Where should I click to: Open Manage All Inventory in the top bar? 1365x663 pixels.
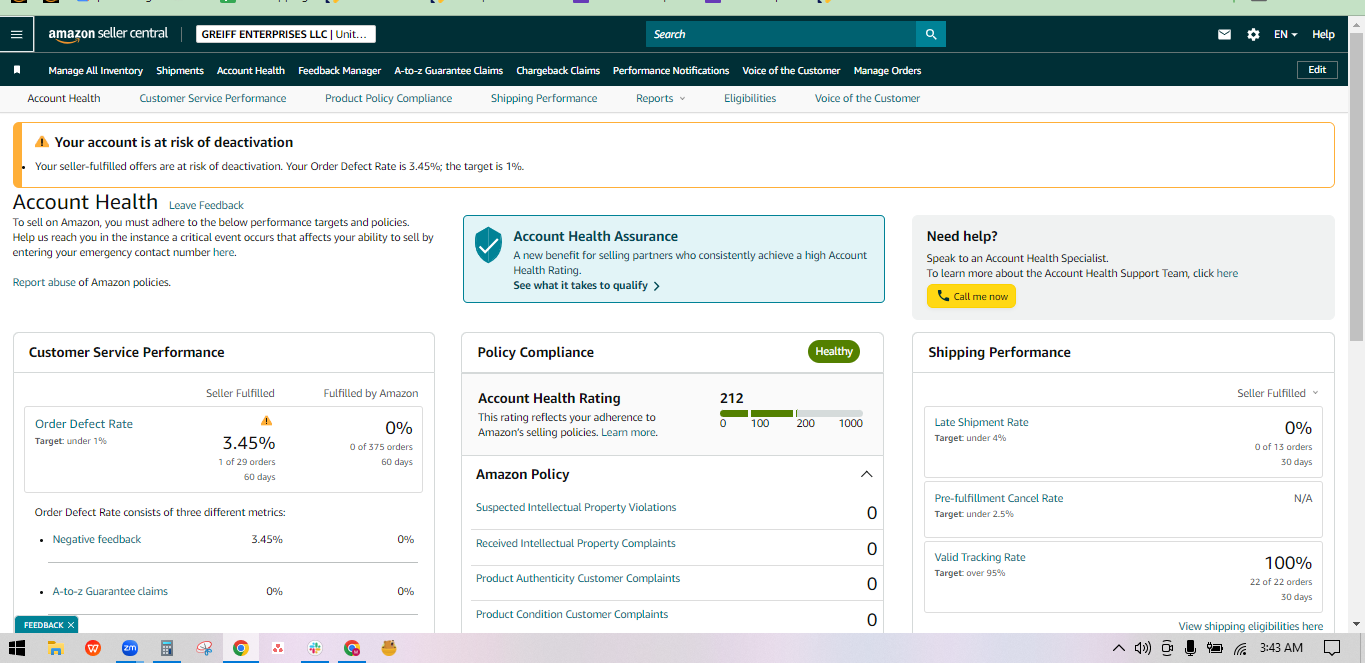(96, 70)
